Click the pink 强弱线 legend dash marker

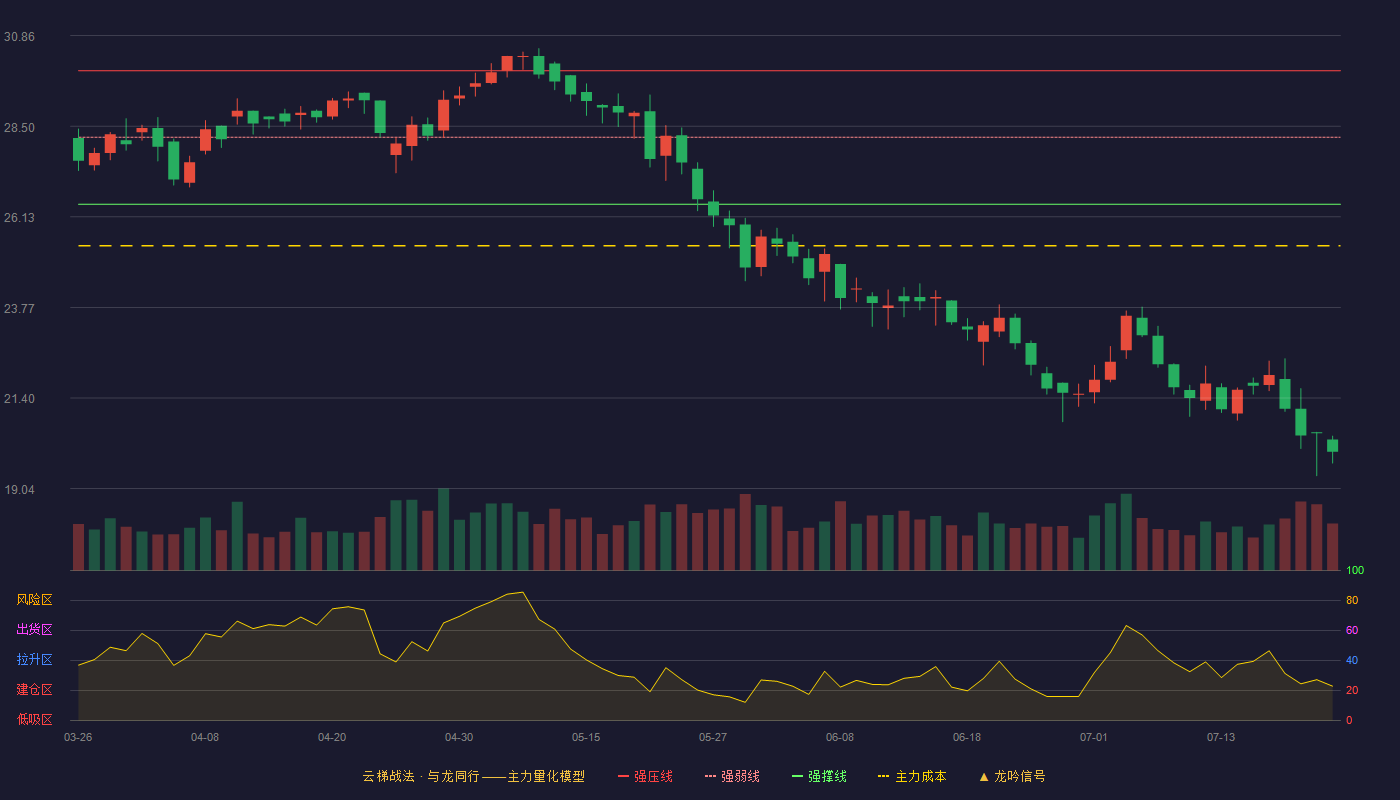711,776
